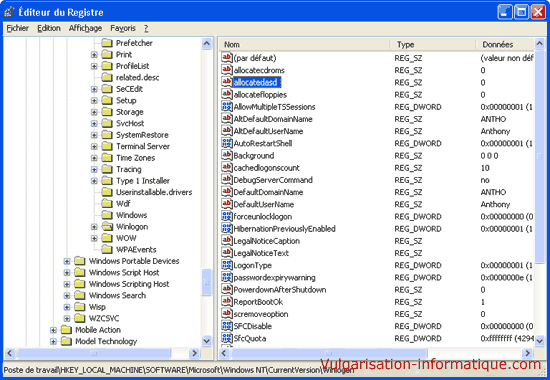550x380 pixels.
Task: Expand the Windows Portable Devices key
Action: (x=67, y=261)
